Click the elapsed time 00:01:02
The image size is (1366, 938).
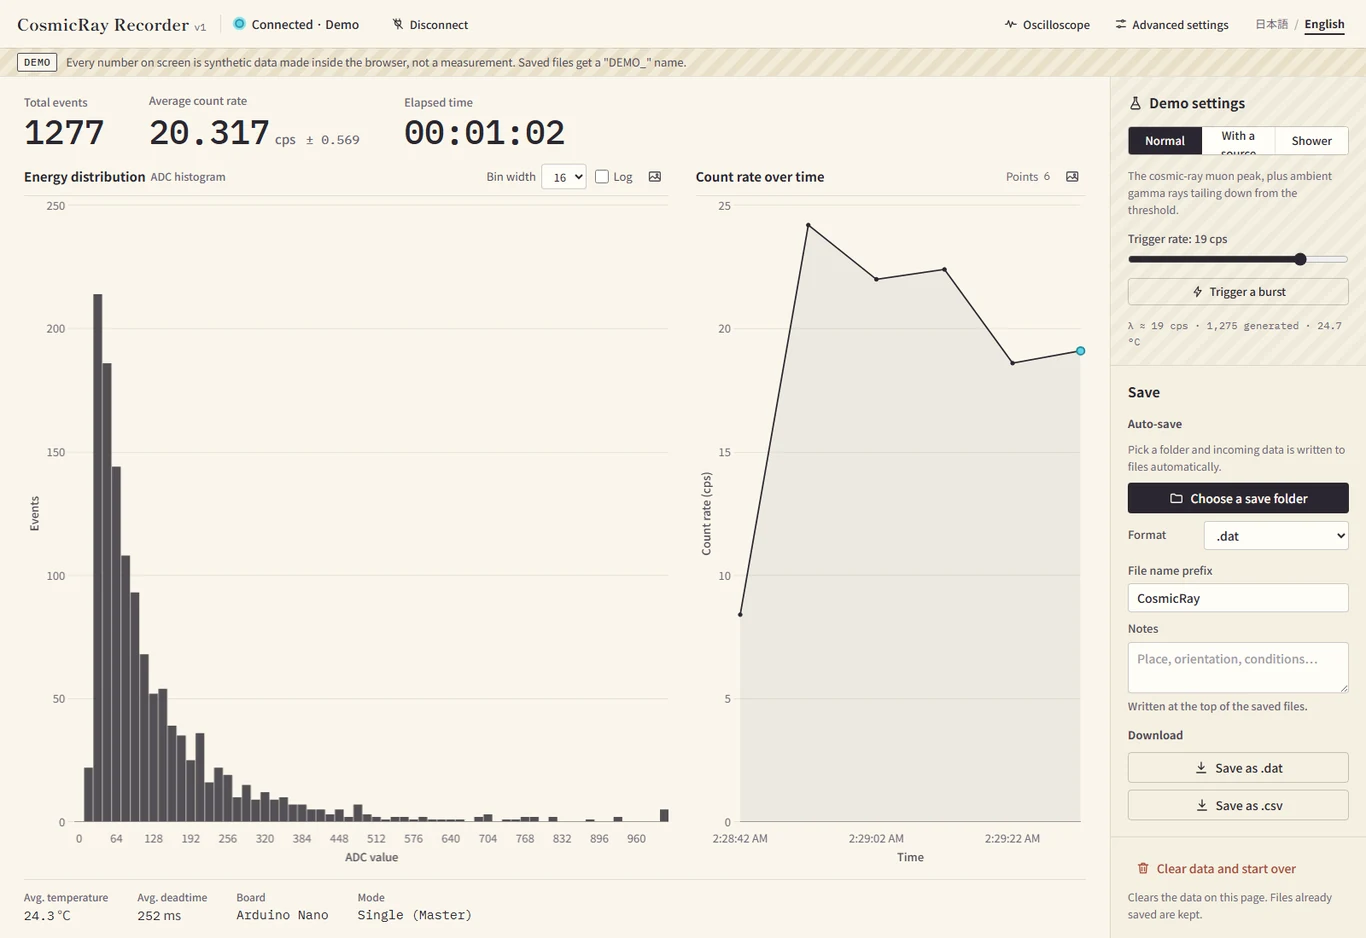click(x=484, y=133)
